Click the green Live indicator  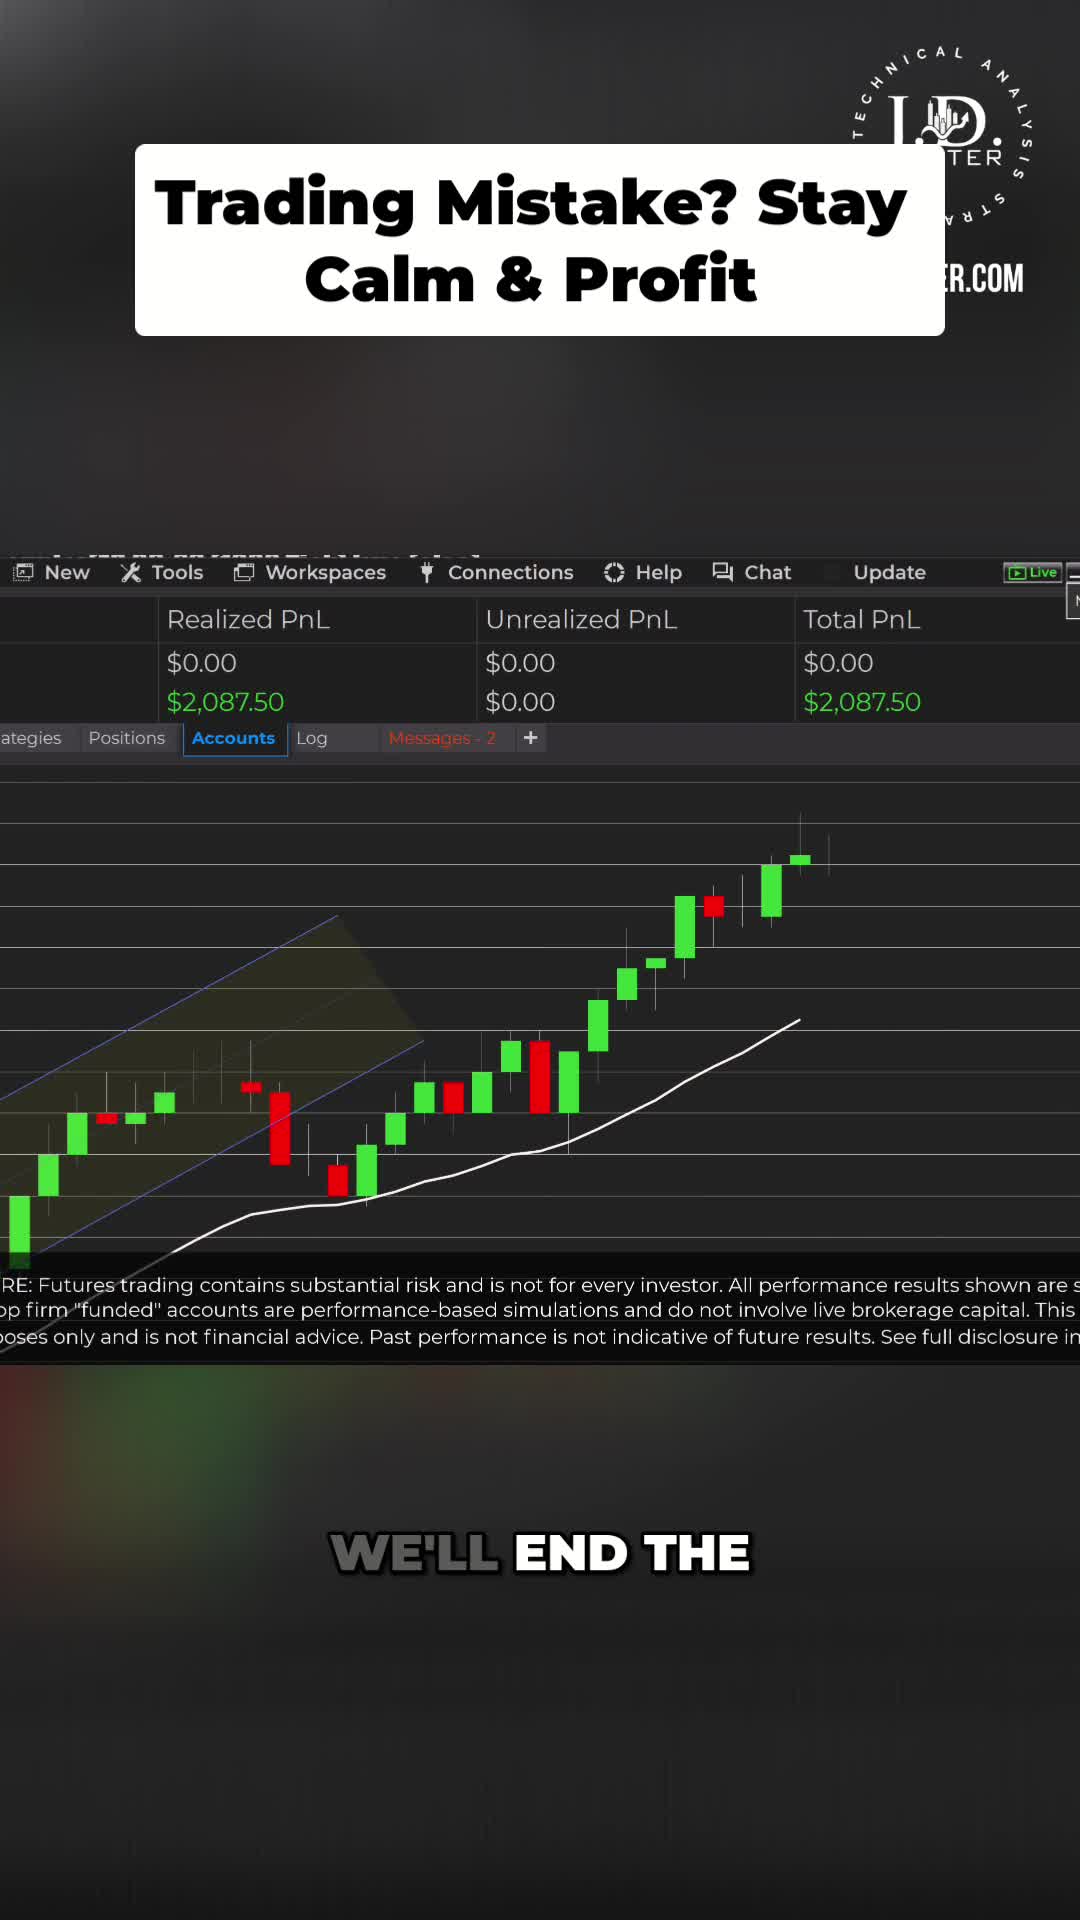click(x=1032, y=572)
